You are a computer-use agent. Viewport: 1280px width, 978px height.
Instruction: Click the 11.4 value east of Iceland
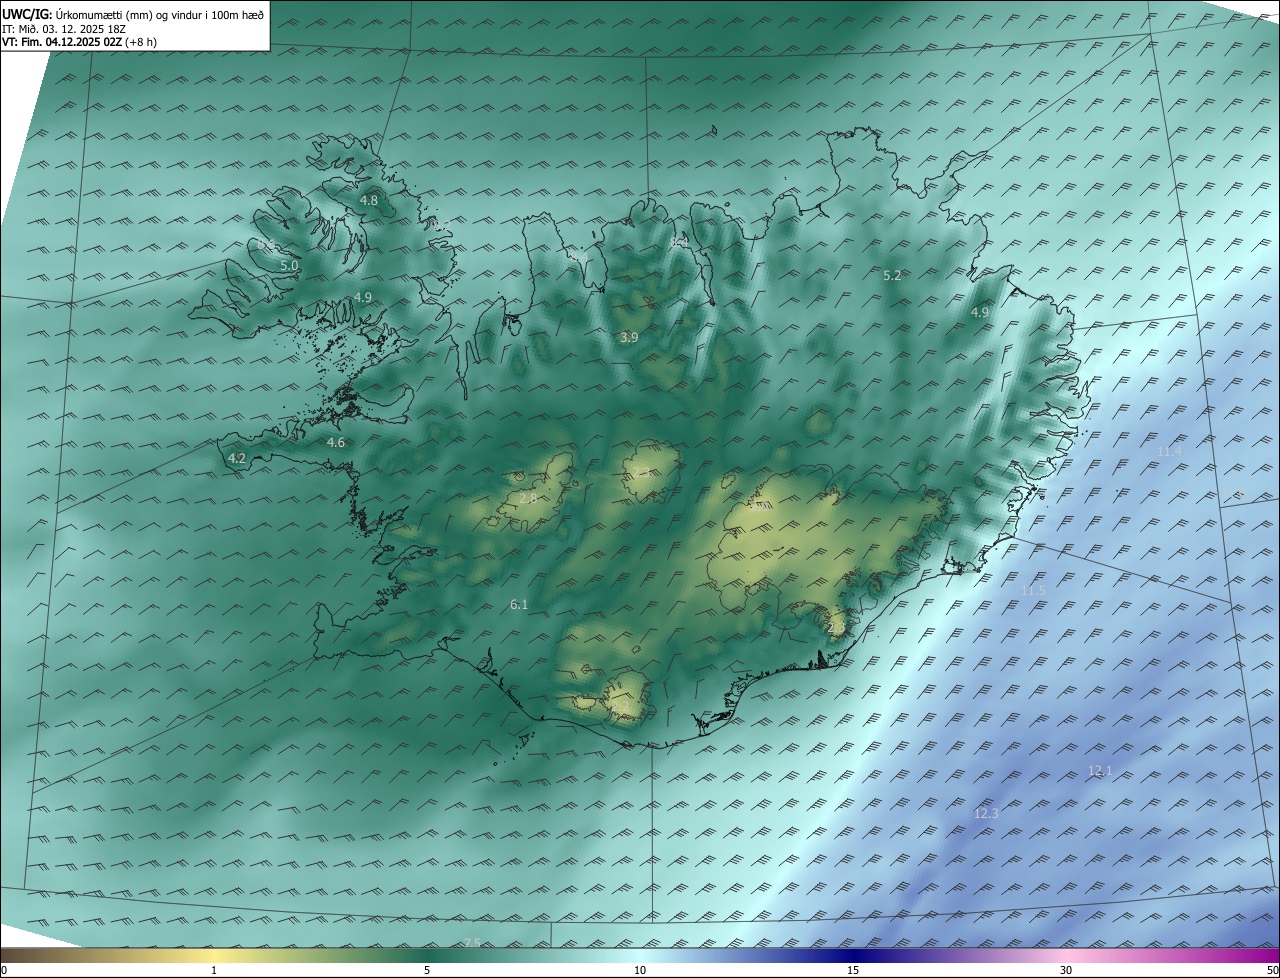point(1169,452)
